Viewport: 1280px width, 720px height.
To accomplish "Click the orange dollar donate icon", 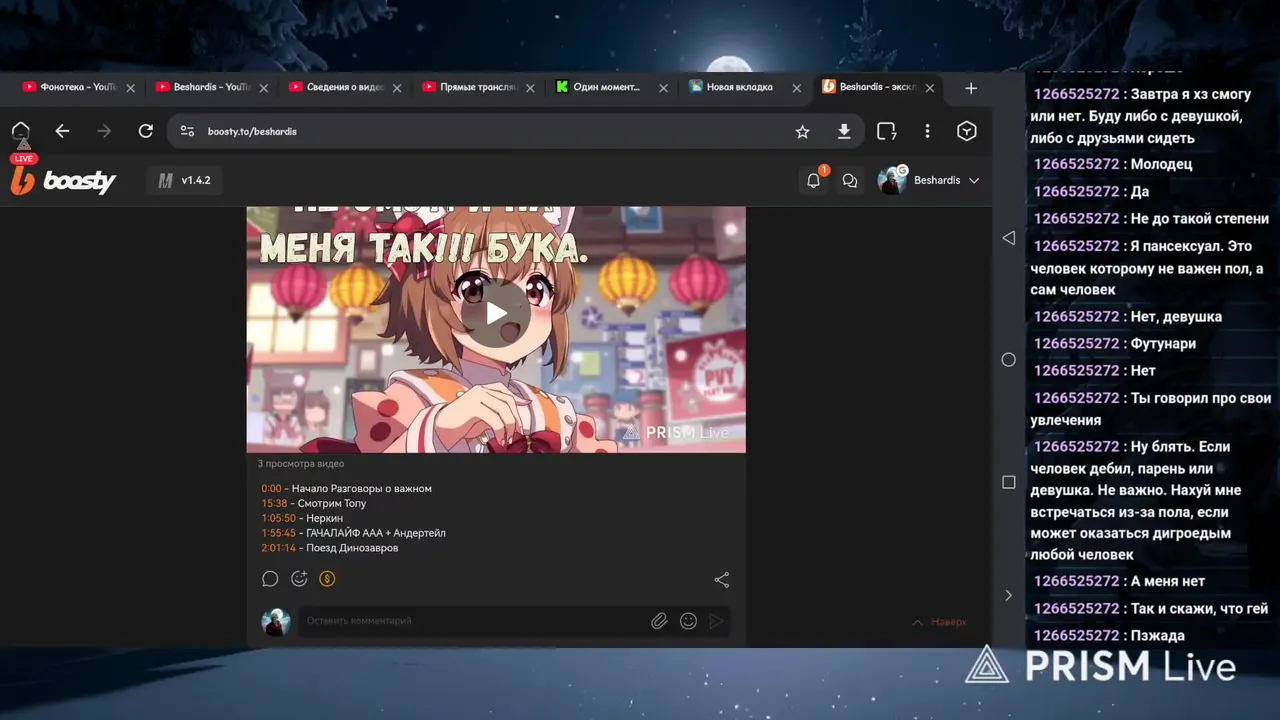I will (327, 579).
